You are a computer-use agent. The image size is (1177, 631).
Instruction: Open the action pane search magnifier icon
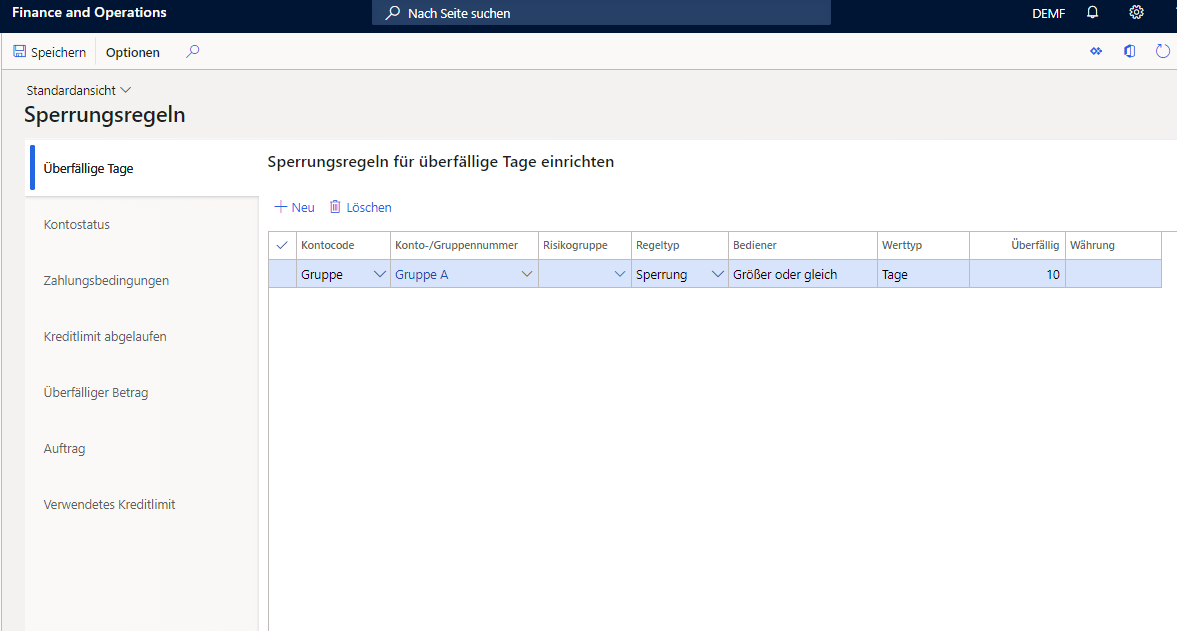click(x=191, y=50)
